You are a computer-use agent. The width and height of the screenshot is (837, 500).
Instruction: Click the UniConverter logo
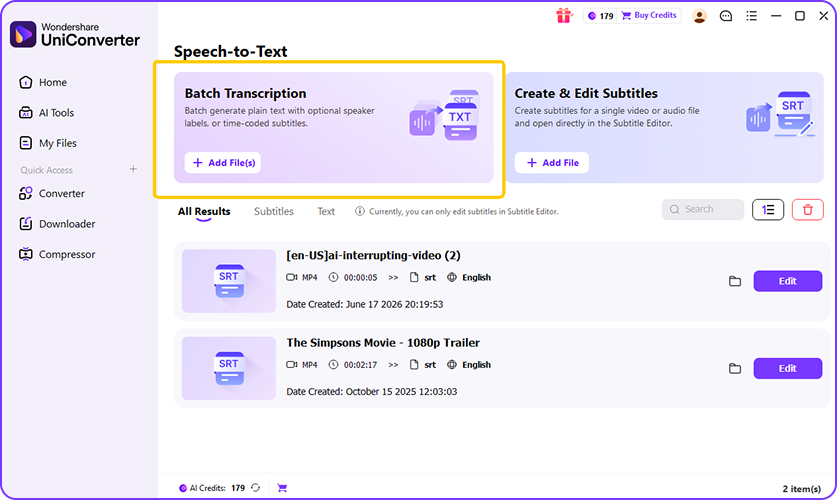75,34
